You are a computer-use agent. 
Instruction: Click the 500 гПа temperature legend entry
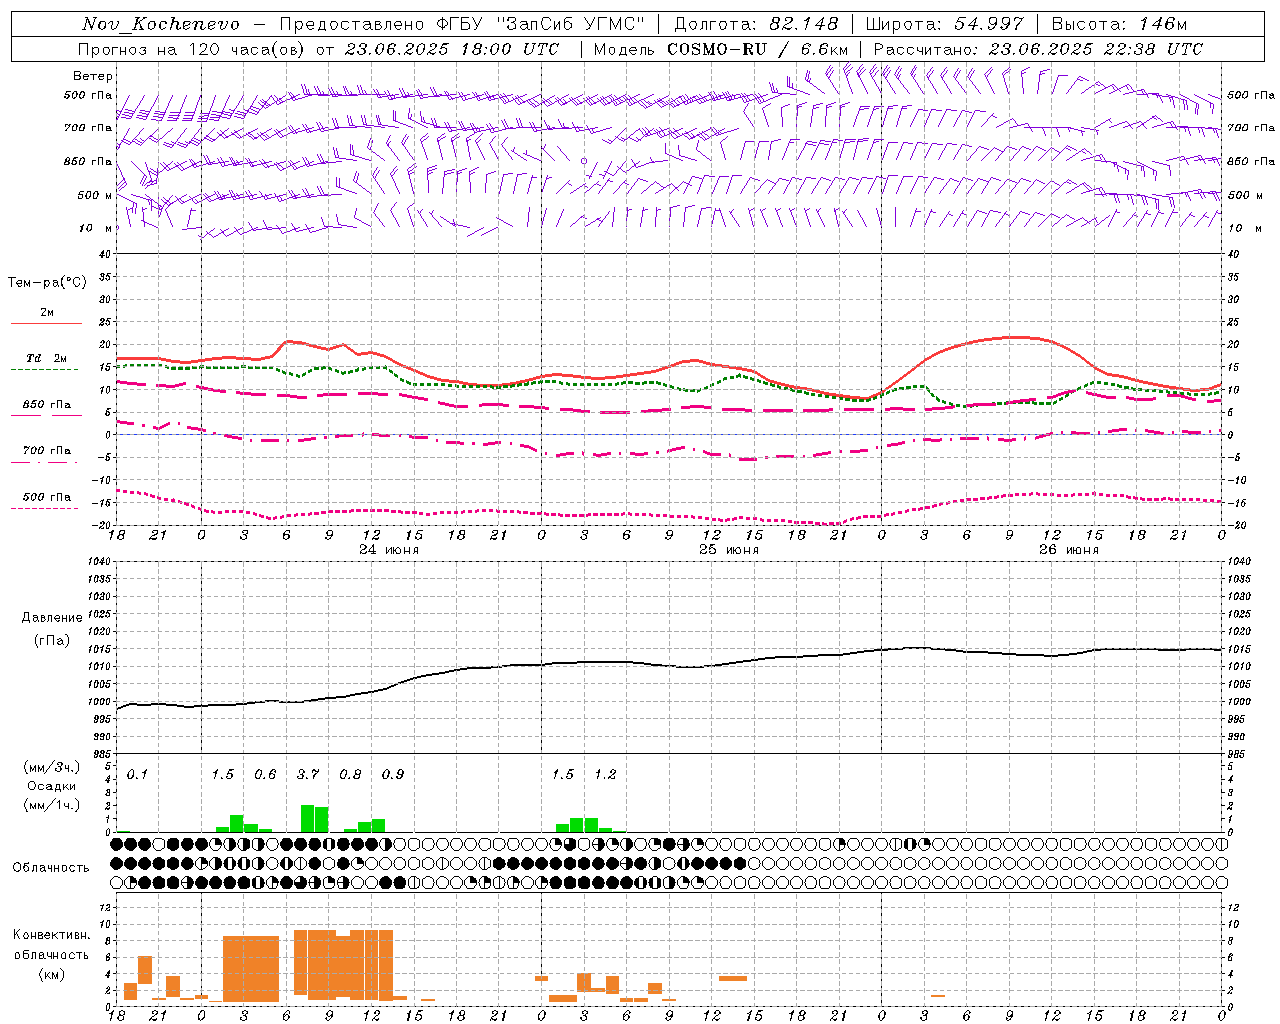pos(46,497)
